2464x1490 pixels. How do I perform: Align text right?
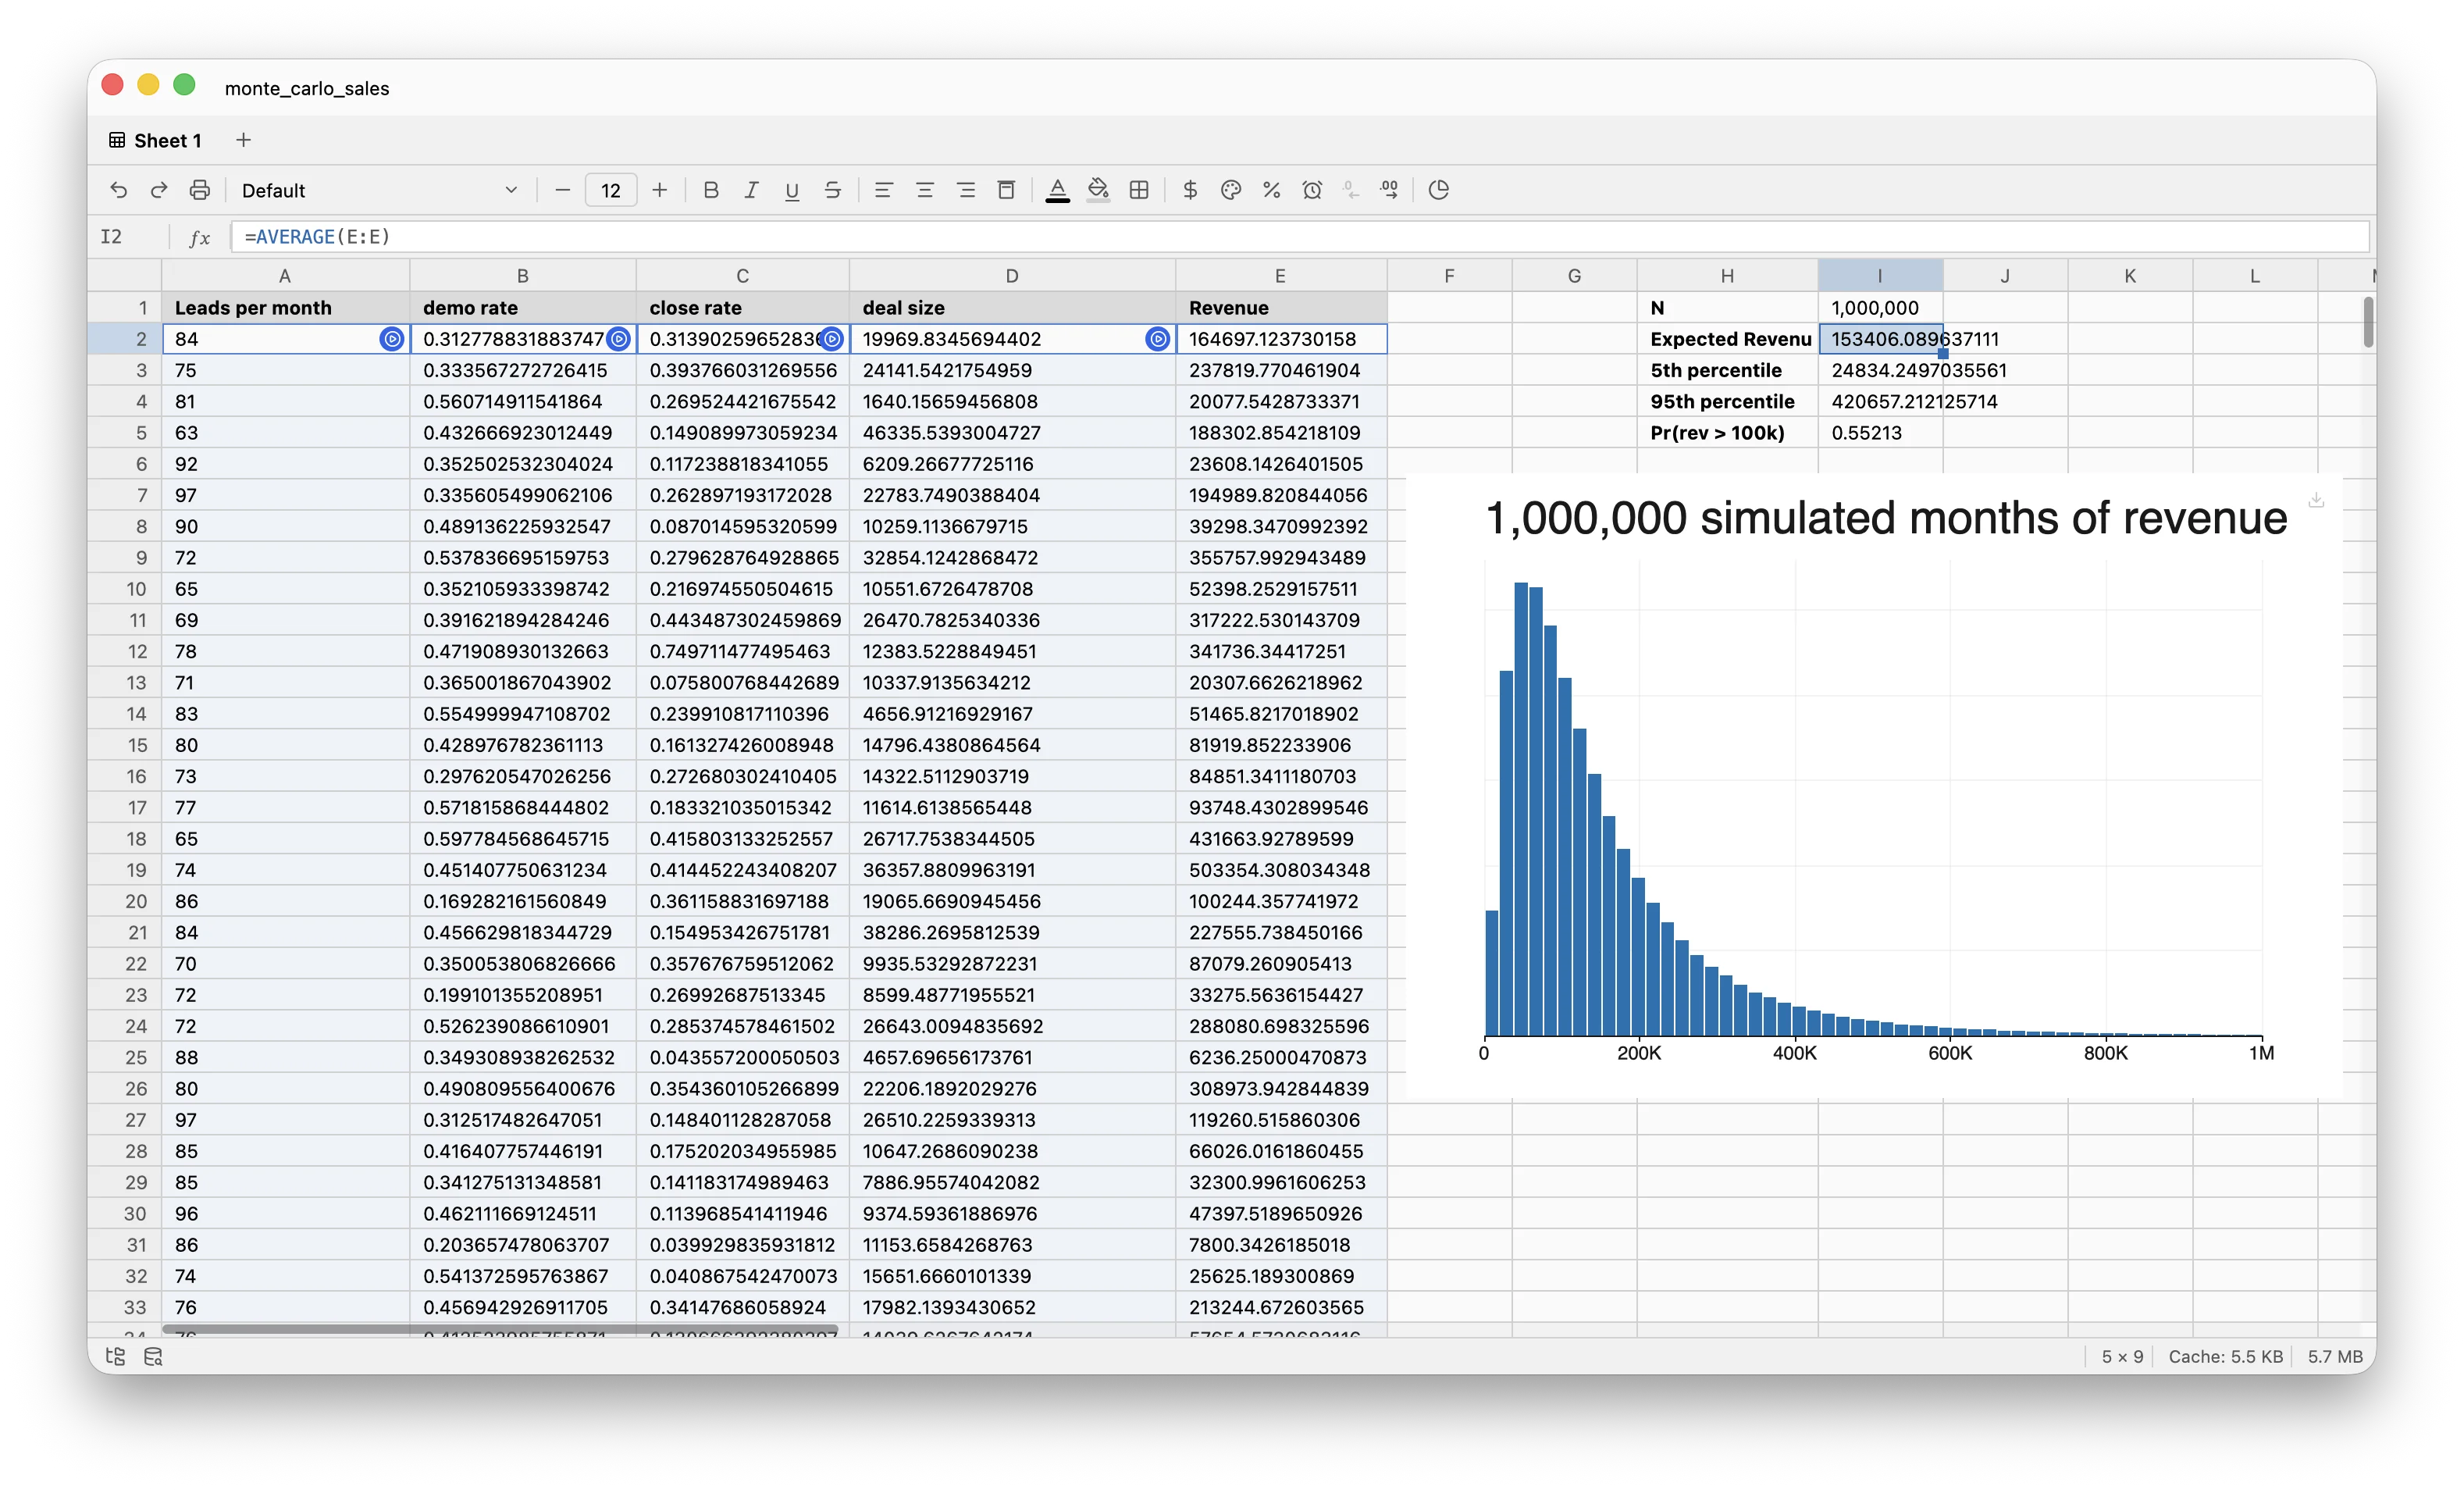click(966, 190)
